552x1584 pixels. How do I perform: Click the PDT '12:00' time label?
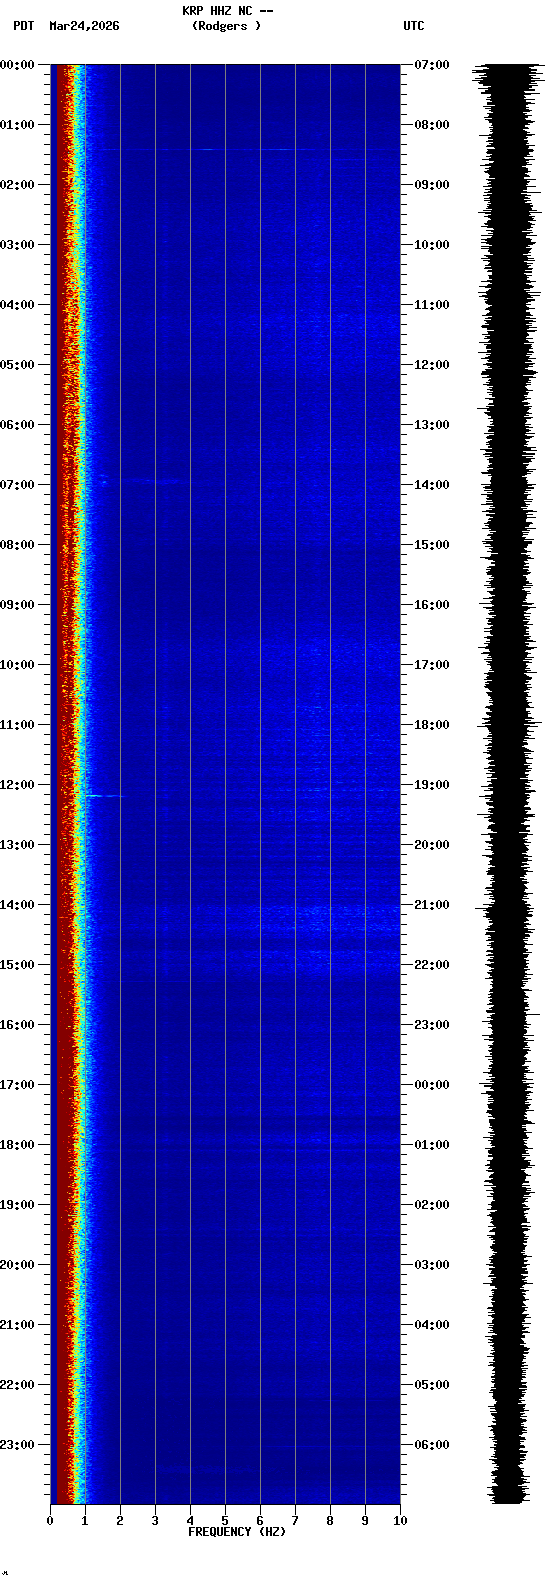click(x=18, y=785)
